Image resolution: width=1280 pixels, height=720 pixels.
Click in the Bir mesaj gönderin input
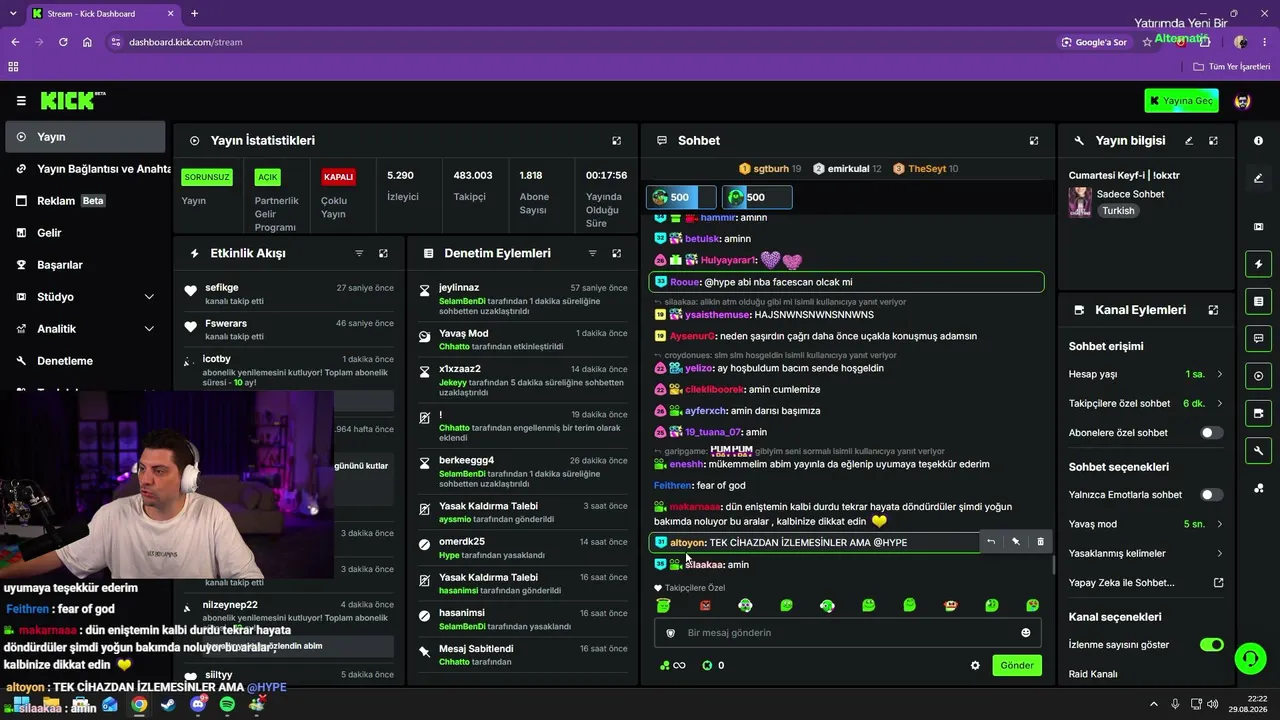[848, 633]
